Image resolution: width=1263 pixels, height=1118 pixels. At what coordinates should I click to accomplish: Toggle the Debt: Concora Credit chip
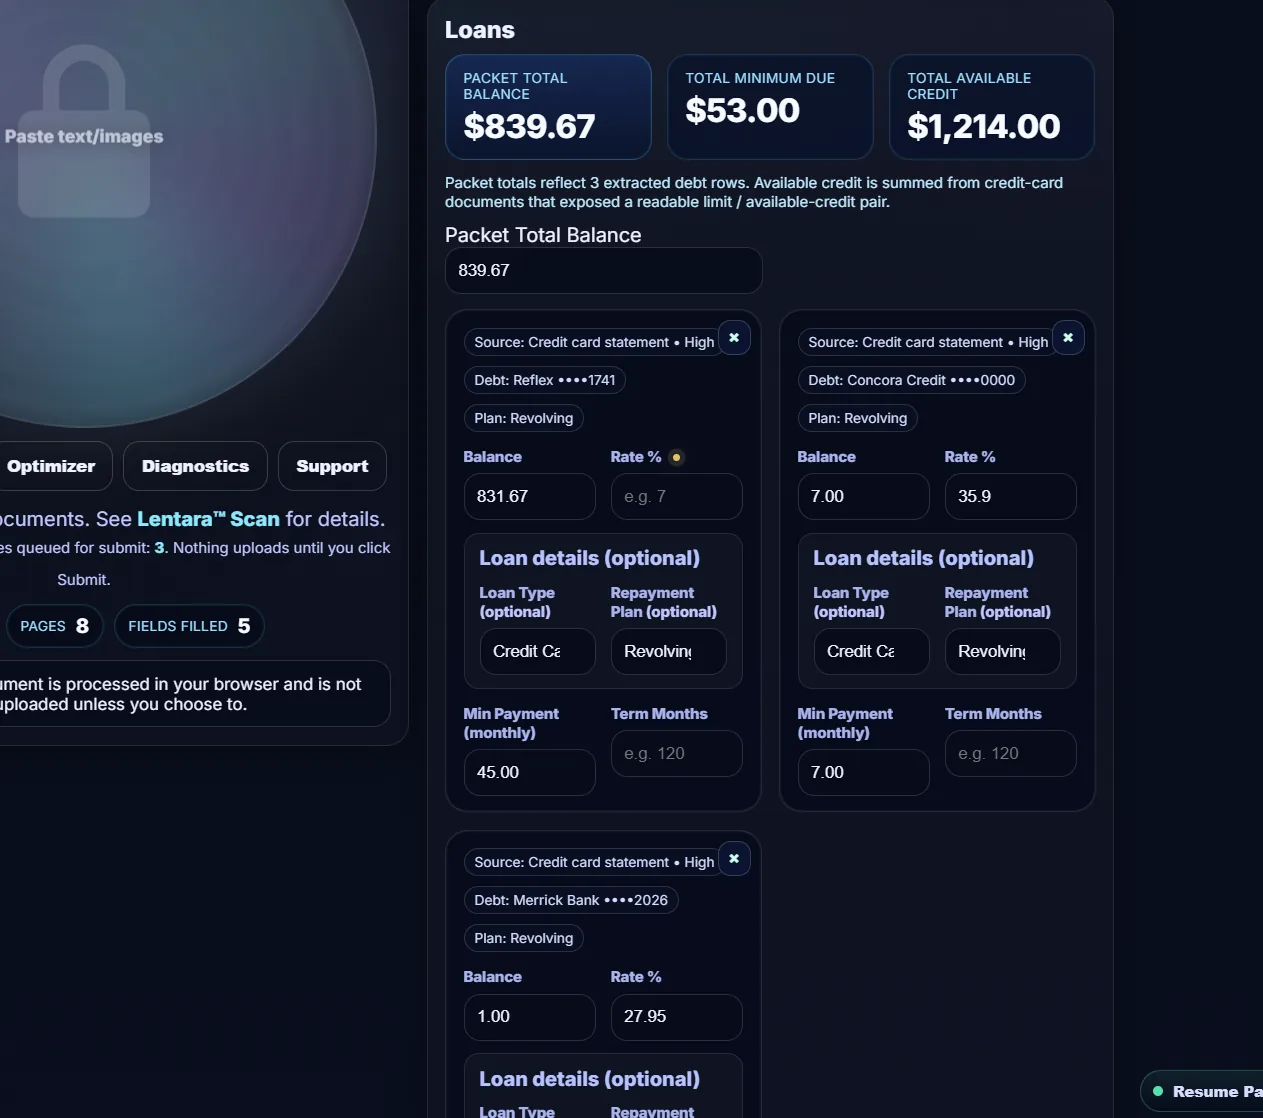coord(911,380)
